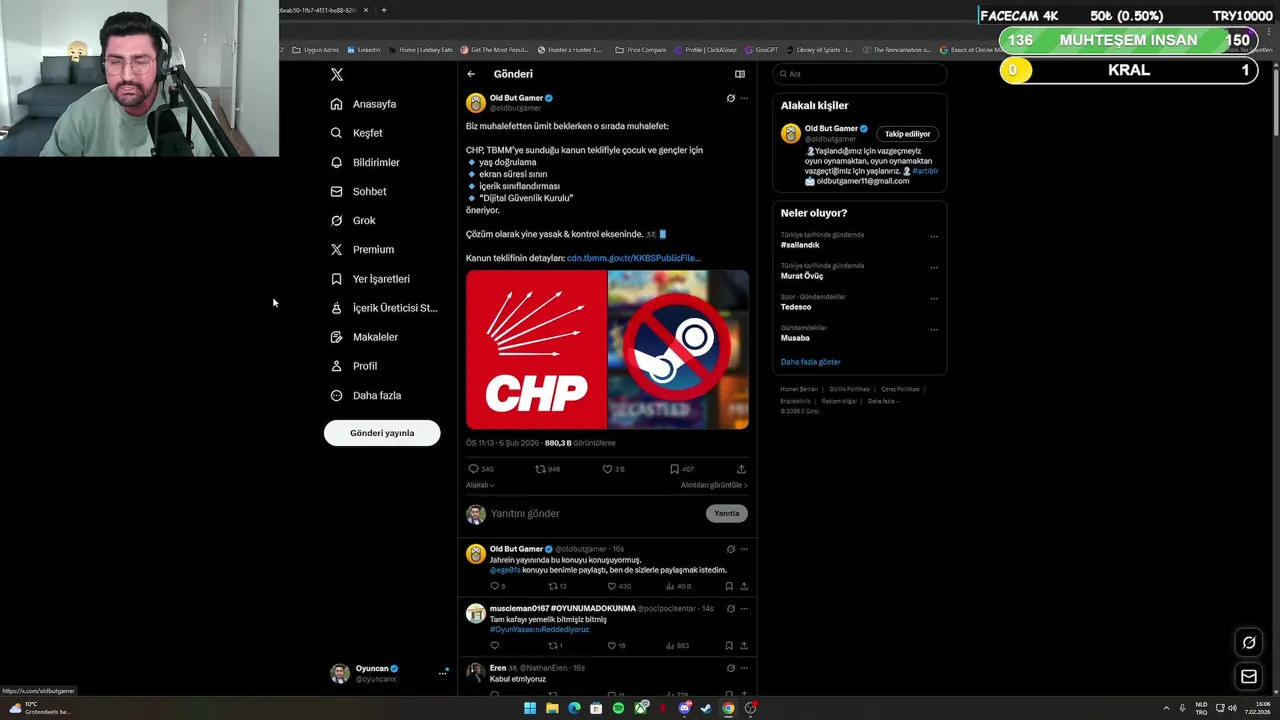
Task: Open the Windows Start button
Action: pyautogui.click(x=530, y=708)
